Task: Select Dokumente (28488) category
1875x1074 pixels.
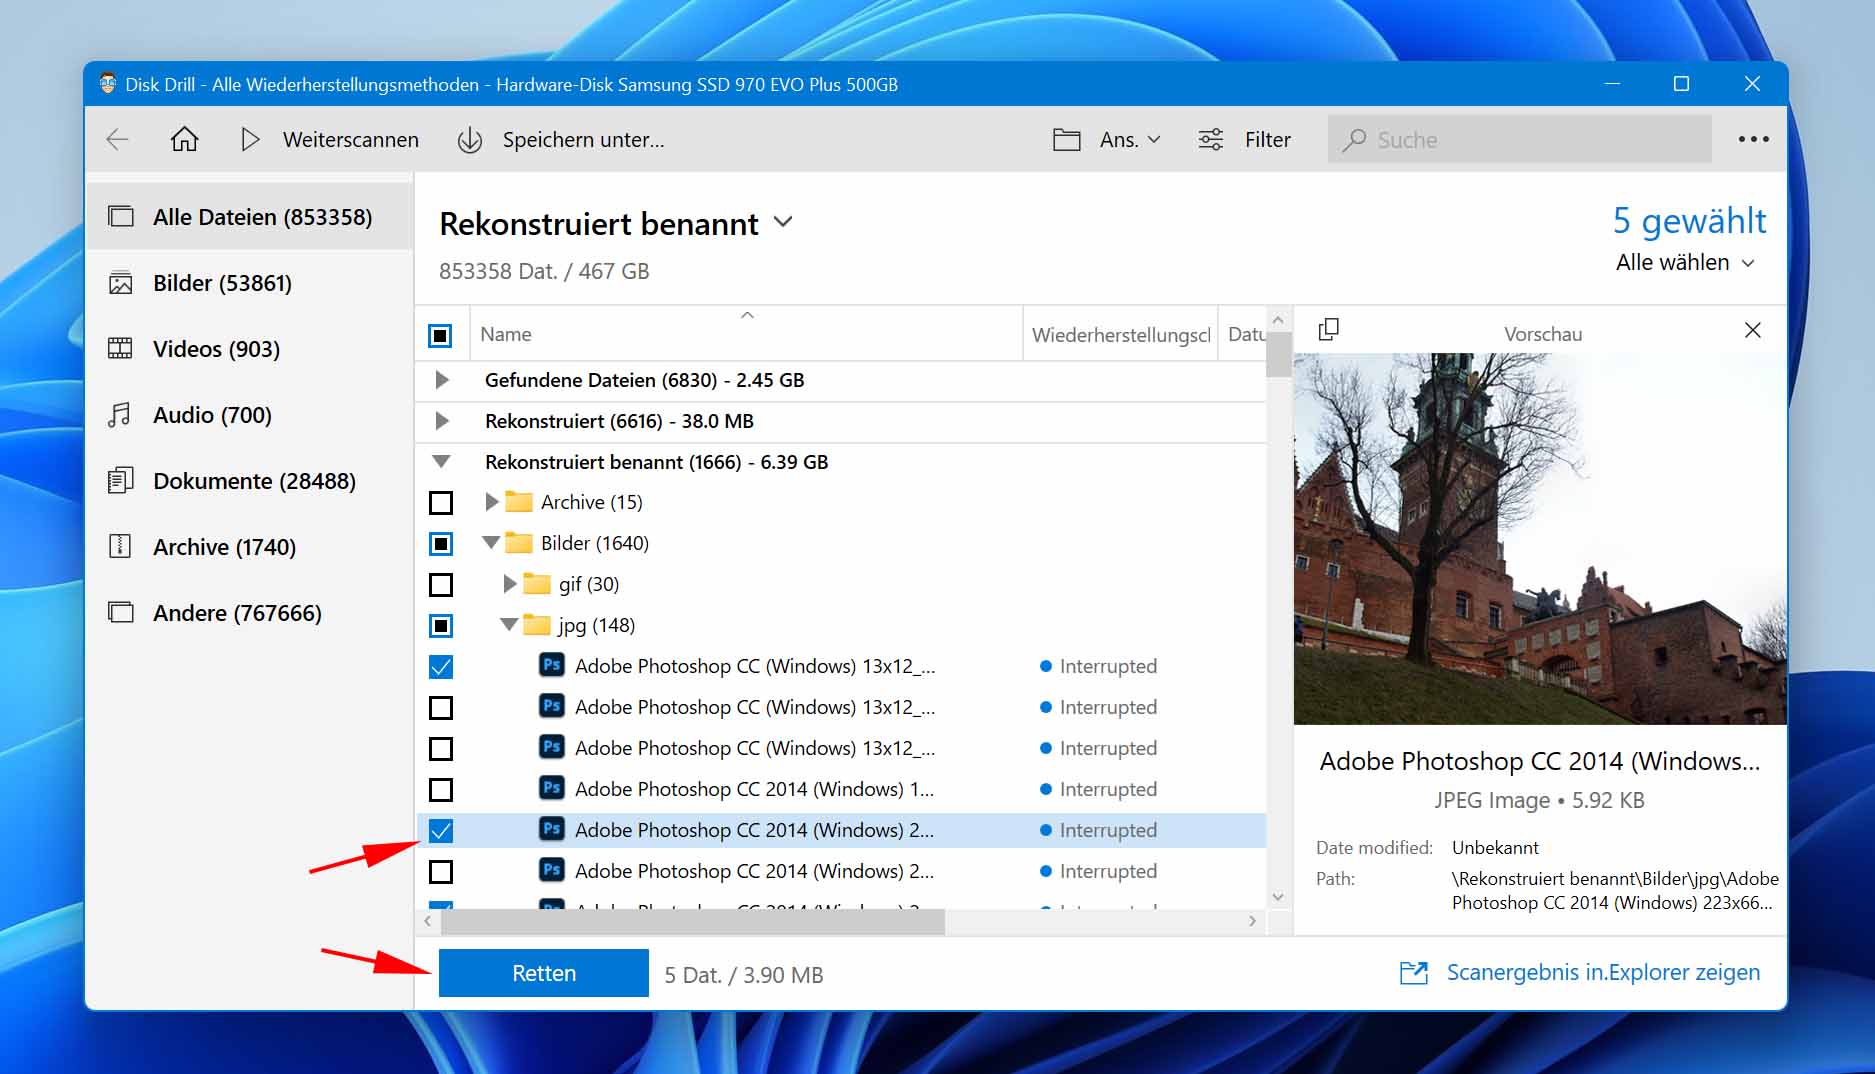Action: pyautogui.click(x=249, y=481)
